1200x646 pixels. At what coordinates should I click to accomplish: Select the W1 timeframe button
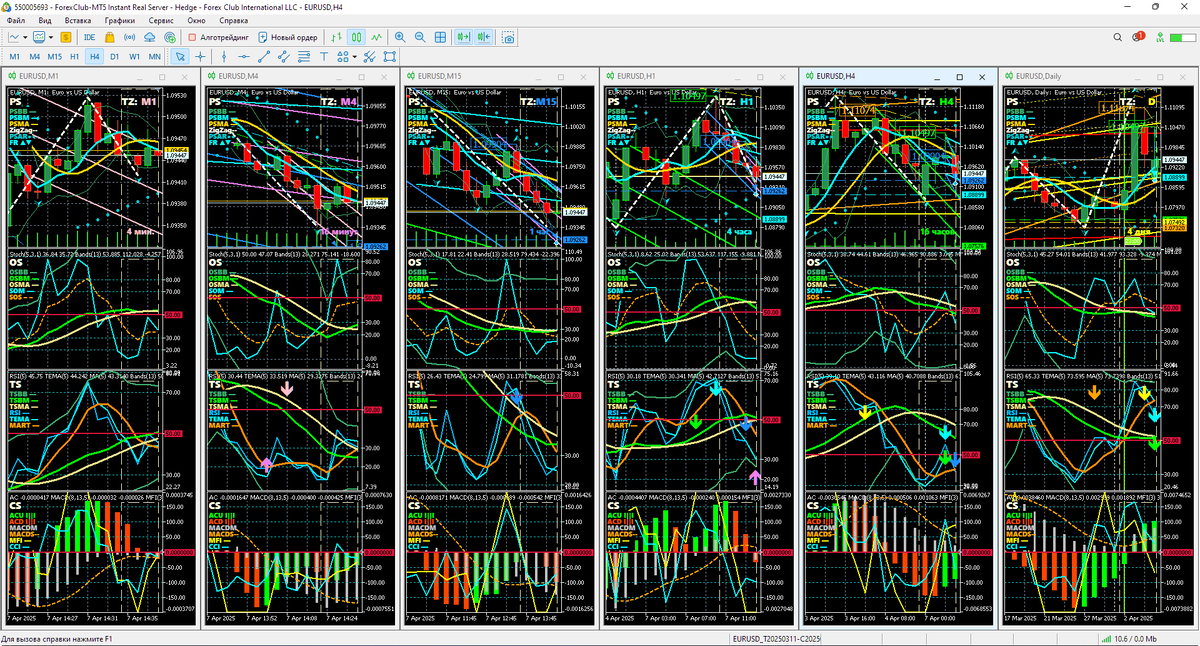coord(135,57)
